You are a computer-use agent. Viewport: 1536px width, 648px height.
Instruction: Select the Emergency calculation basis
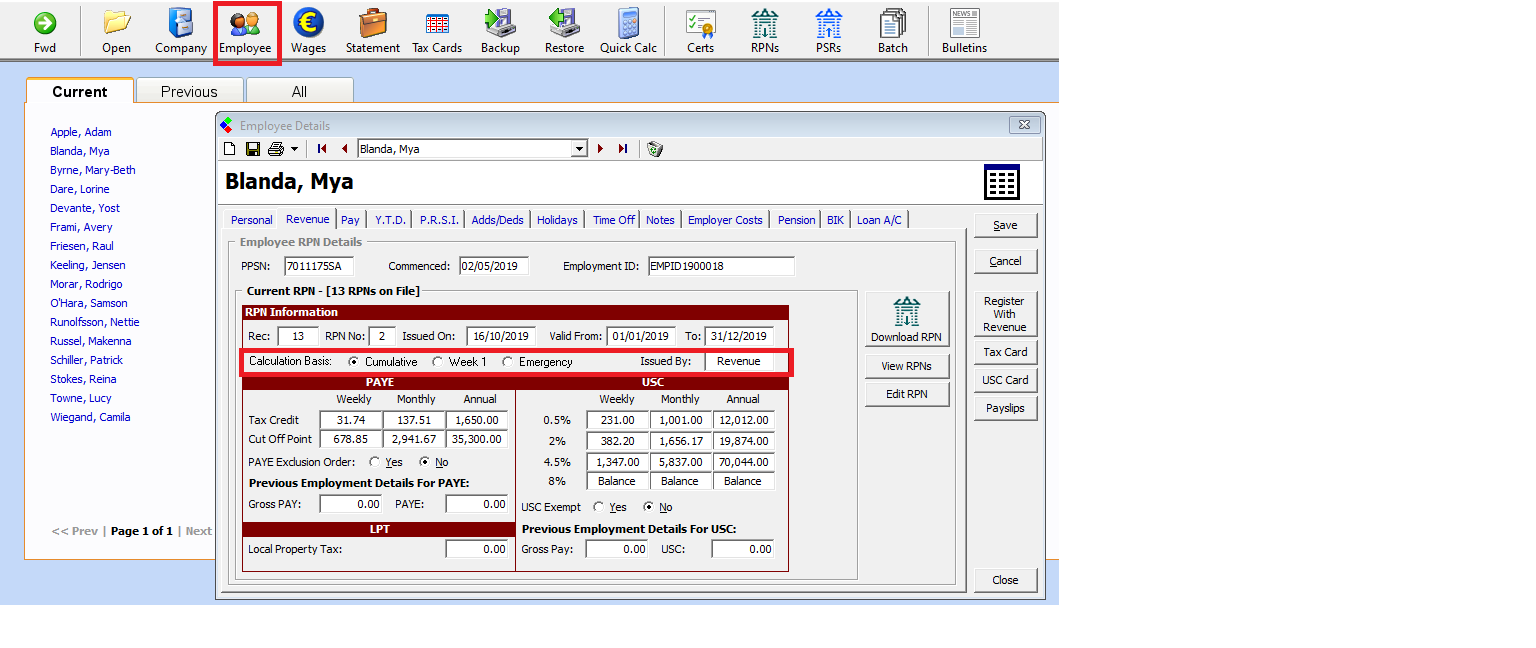508,362
